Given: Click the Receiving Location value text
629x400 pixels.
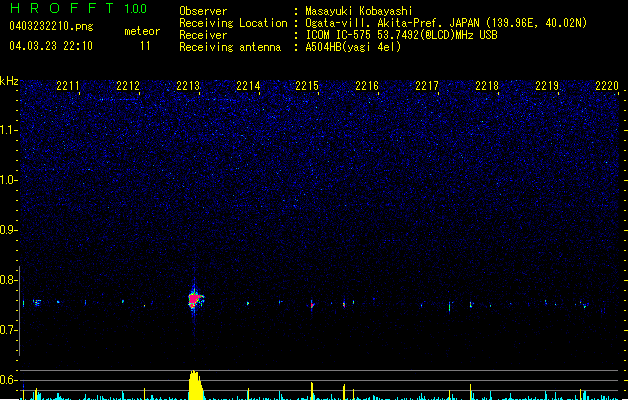Looking at the screenshot, I should click(446, 23).
